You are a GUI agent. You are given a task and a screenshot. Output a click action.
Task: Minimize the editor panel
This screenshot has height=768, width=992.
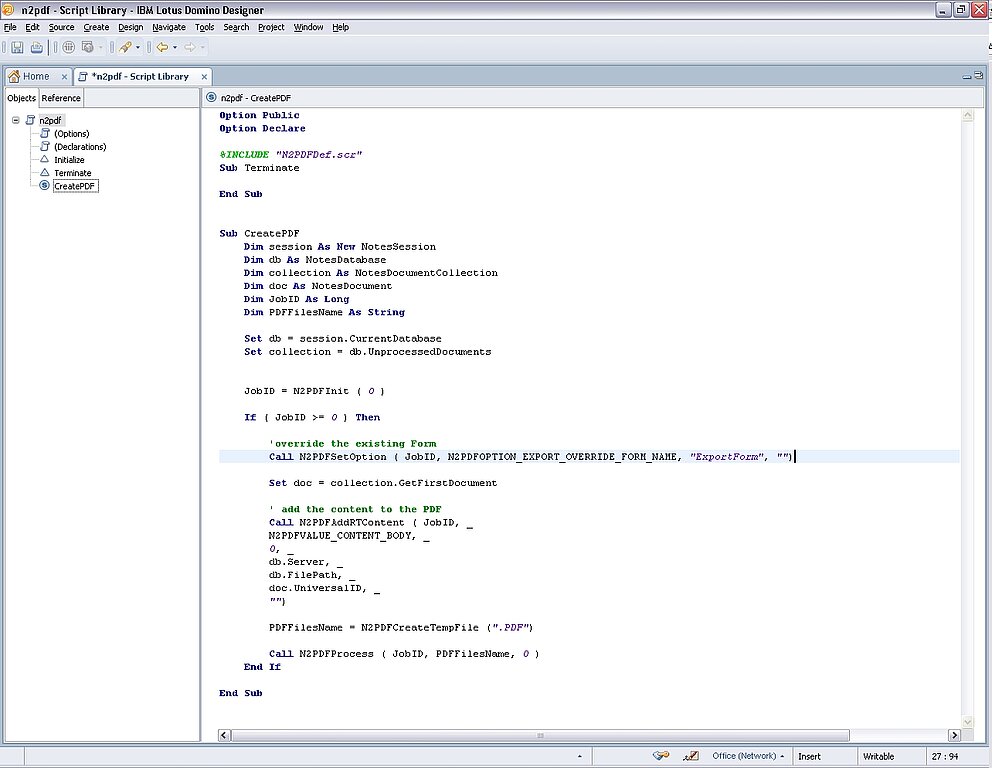point(967,77)
